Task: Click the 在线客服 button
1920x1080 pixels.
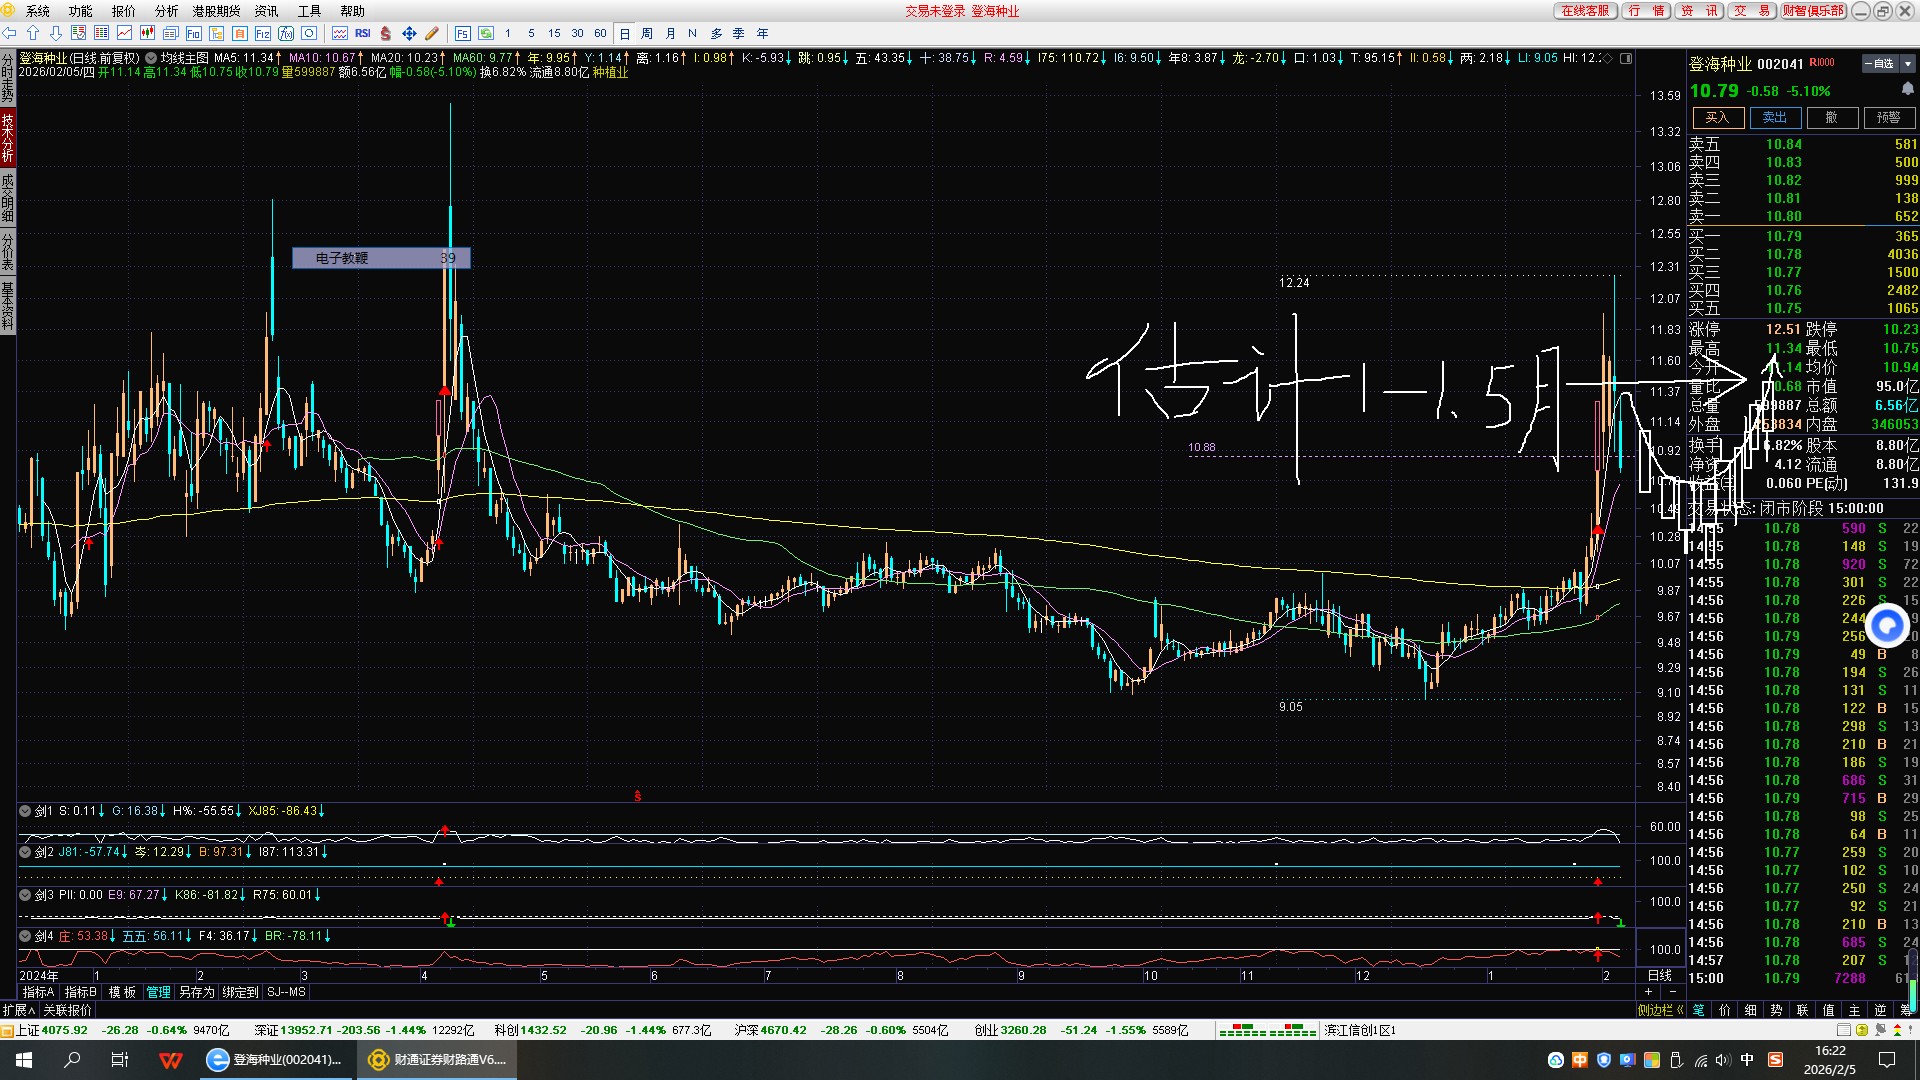Action: [1585, 11]
